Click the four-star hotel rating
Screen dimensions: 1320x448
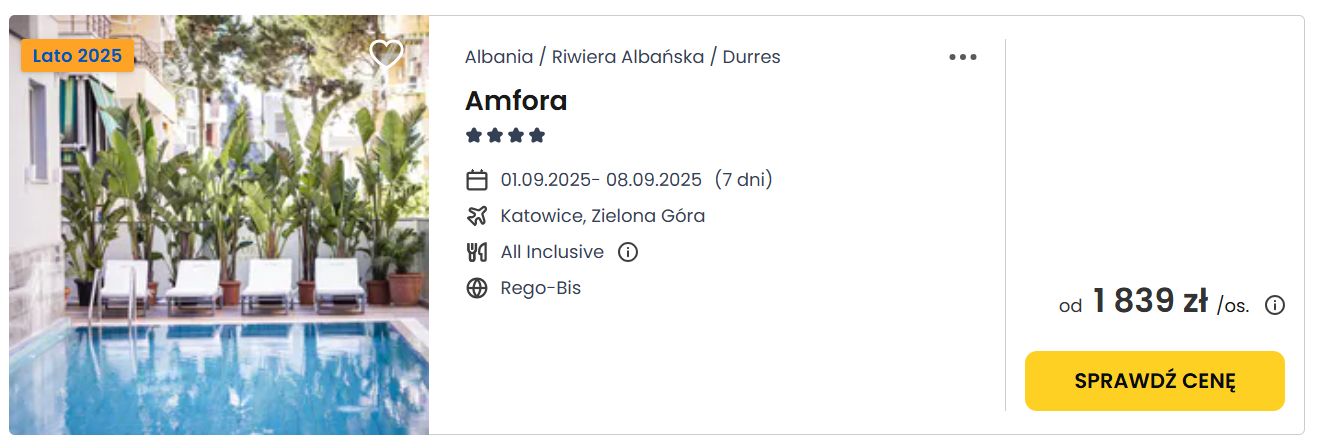505,135
